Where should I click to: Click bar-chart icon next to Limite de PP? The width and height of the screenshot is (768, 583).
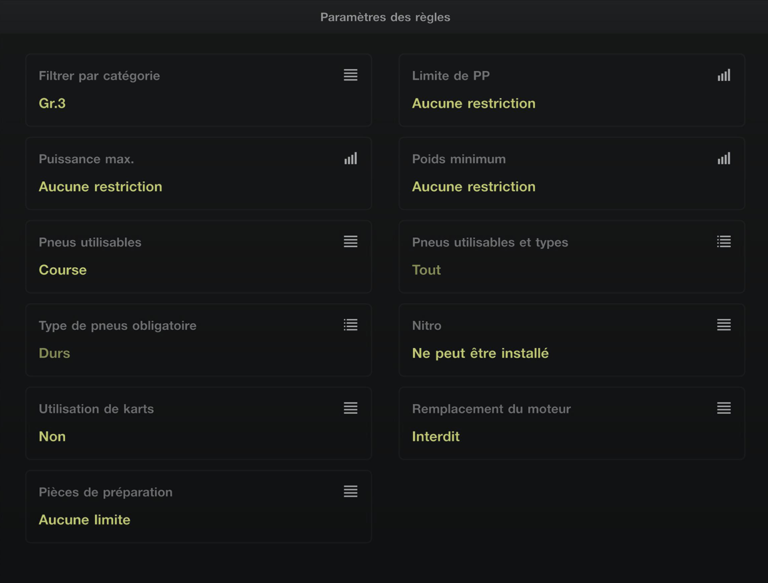pos(723,75)
